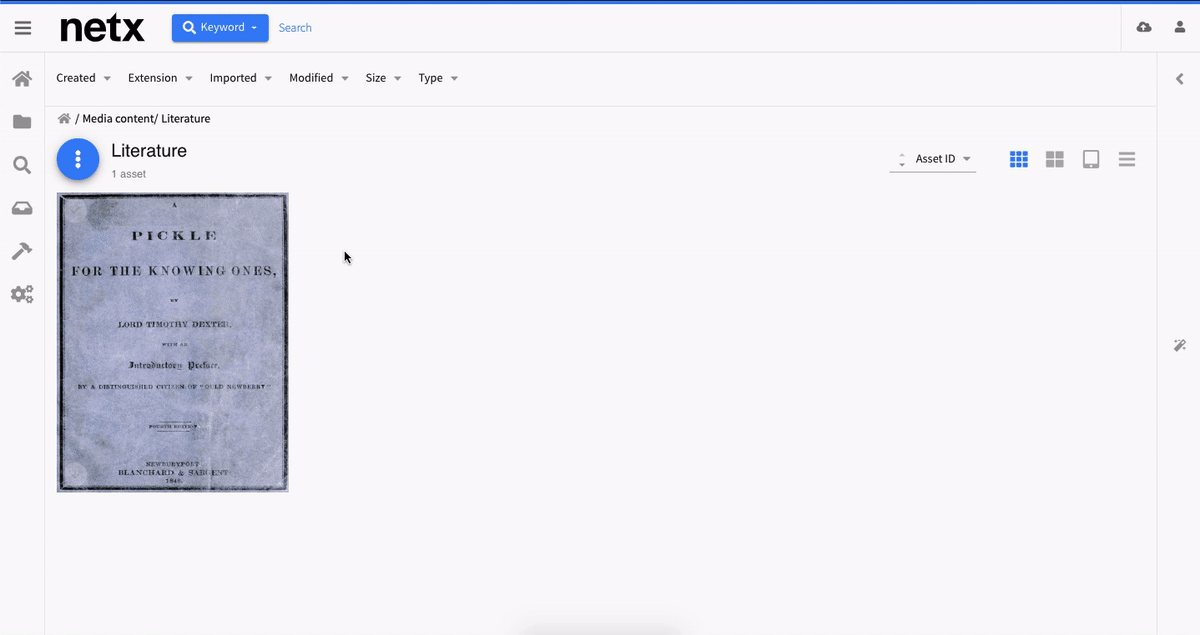This screenshot has width=1200, height=635.
Task: Expand the Created filter
Action: [84, 78]
